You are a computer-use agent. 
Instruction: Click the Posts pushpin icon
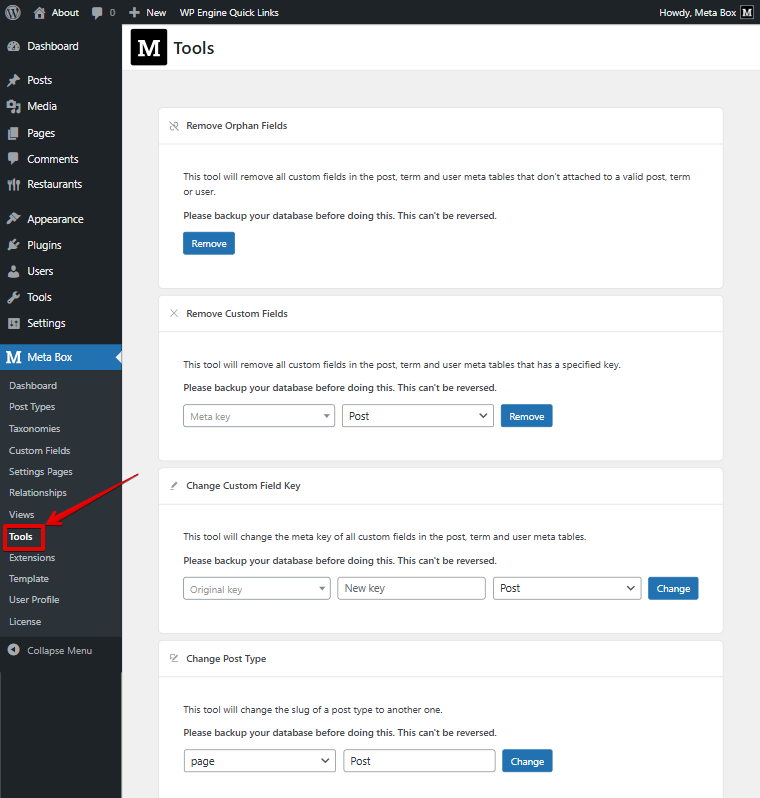(14, 80)
